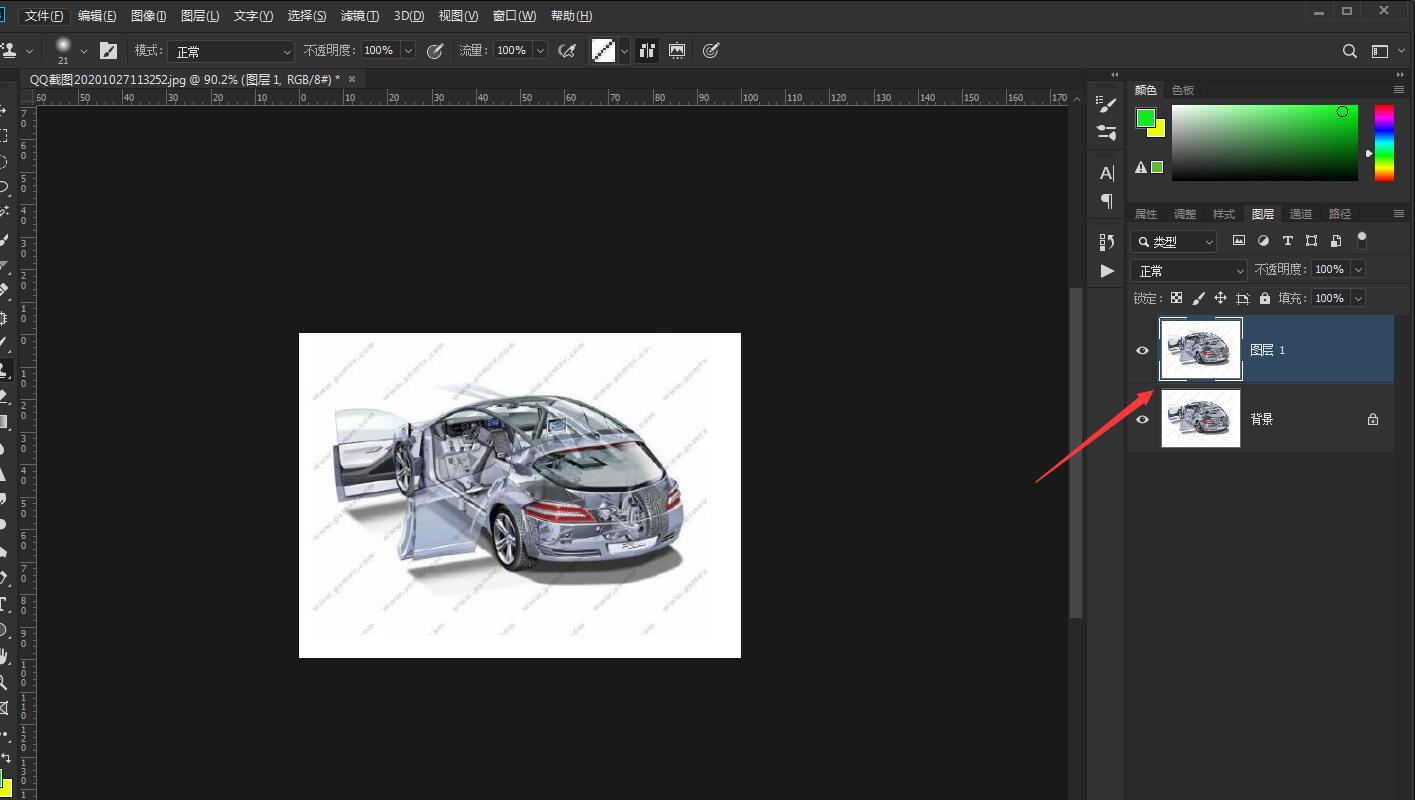Switch to the 通道 tab
This screenshot has width=1415, height=800.
[1300, 214]
